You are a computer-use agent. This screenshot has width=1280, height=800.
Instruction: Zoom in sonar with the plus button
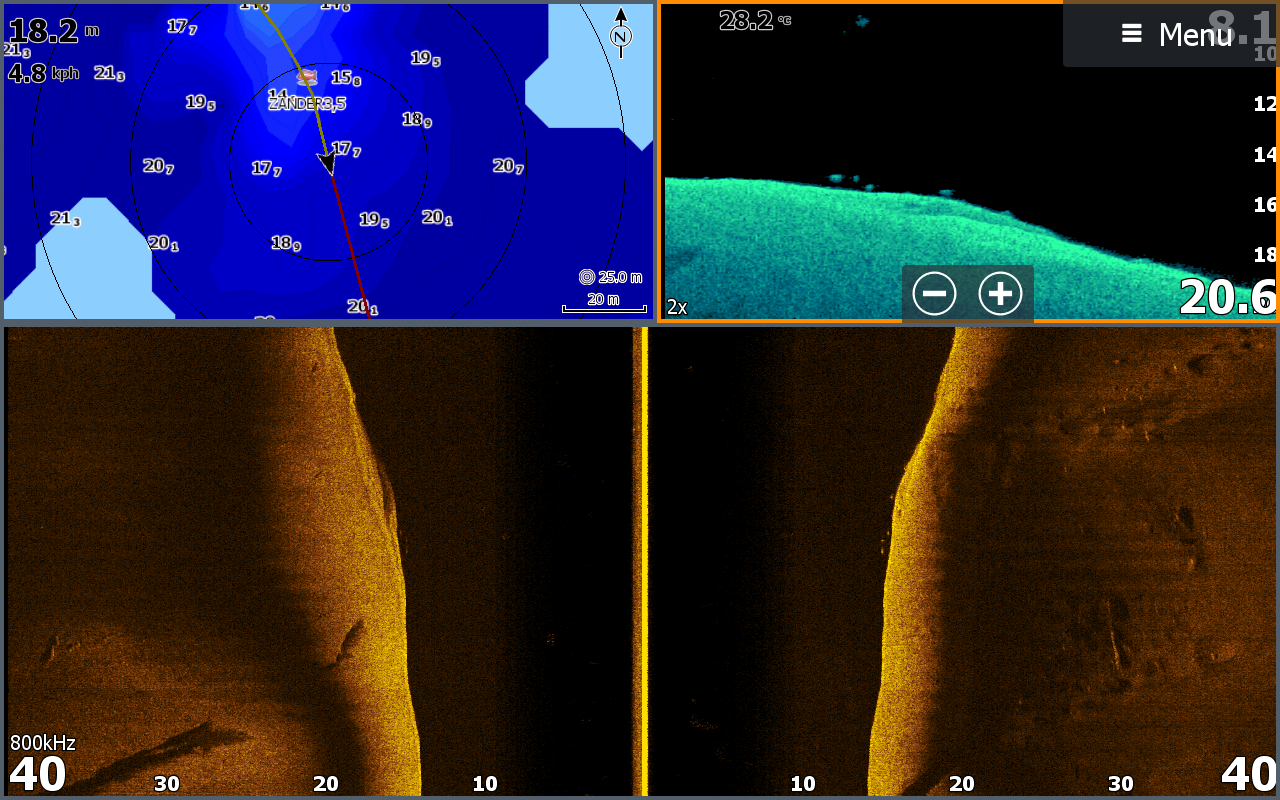1000,294
